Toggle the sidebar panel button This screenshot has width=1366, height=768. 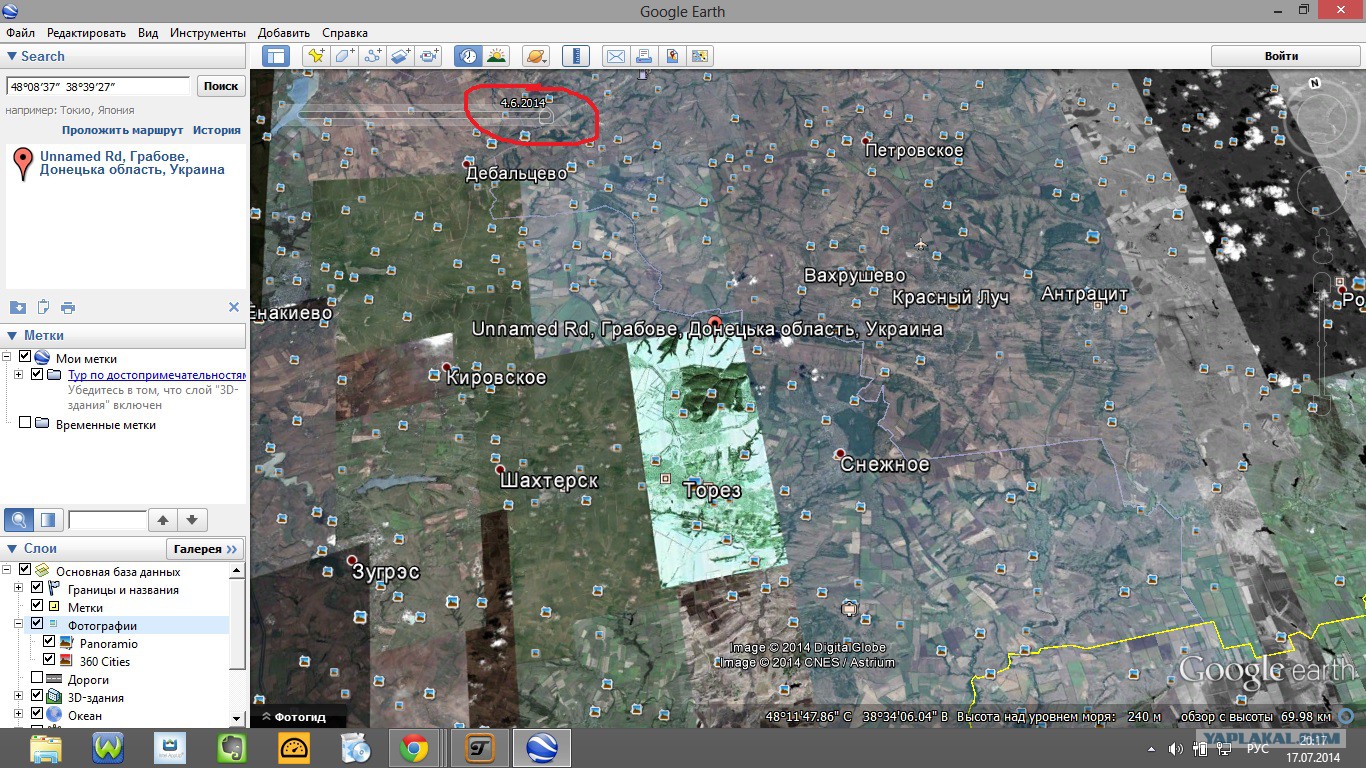[x=276, y=56]
